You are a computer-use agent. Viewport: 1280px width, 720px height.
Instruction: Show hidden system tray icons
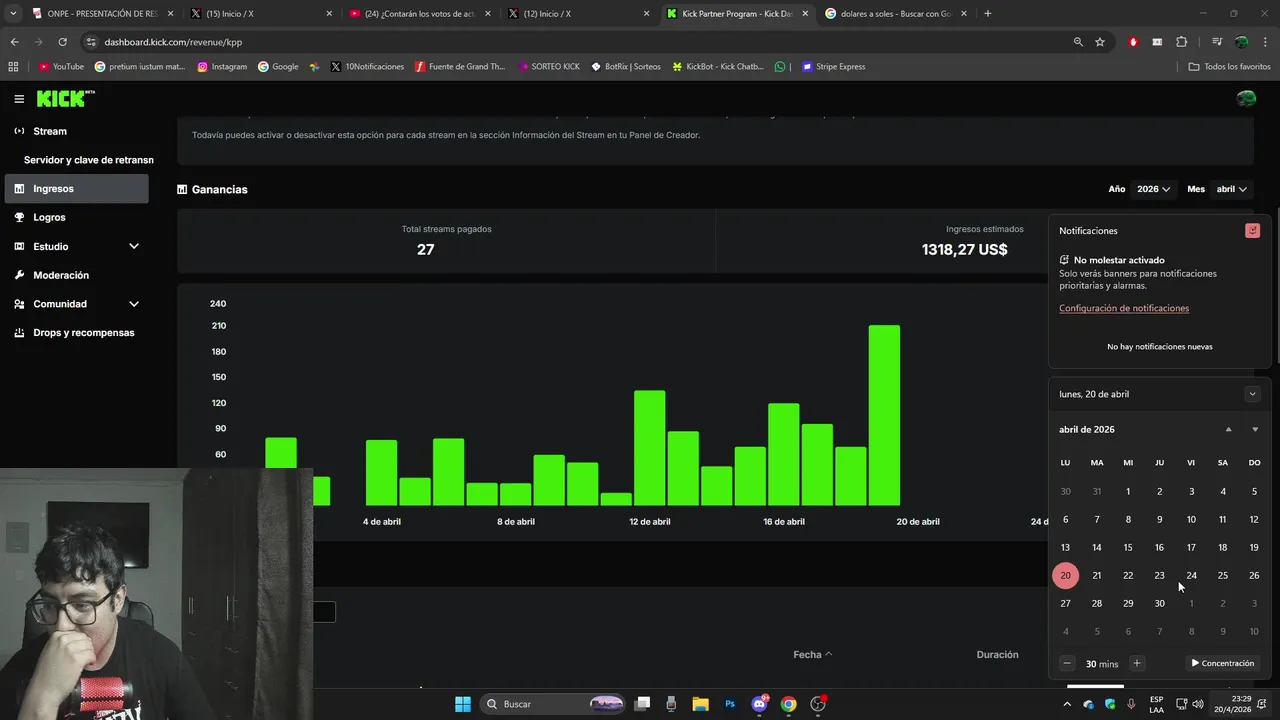(1067, 704)
